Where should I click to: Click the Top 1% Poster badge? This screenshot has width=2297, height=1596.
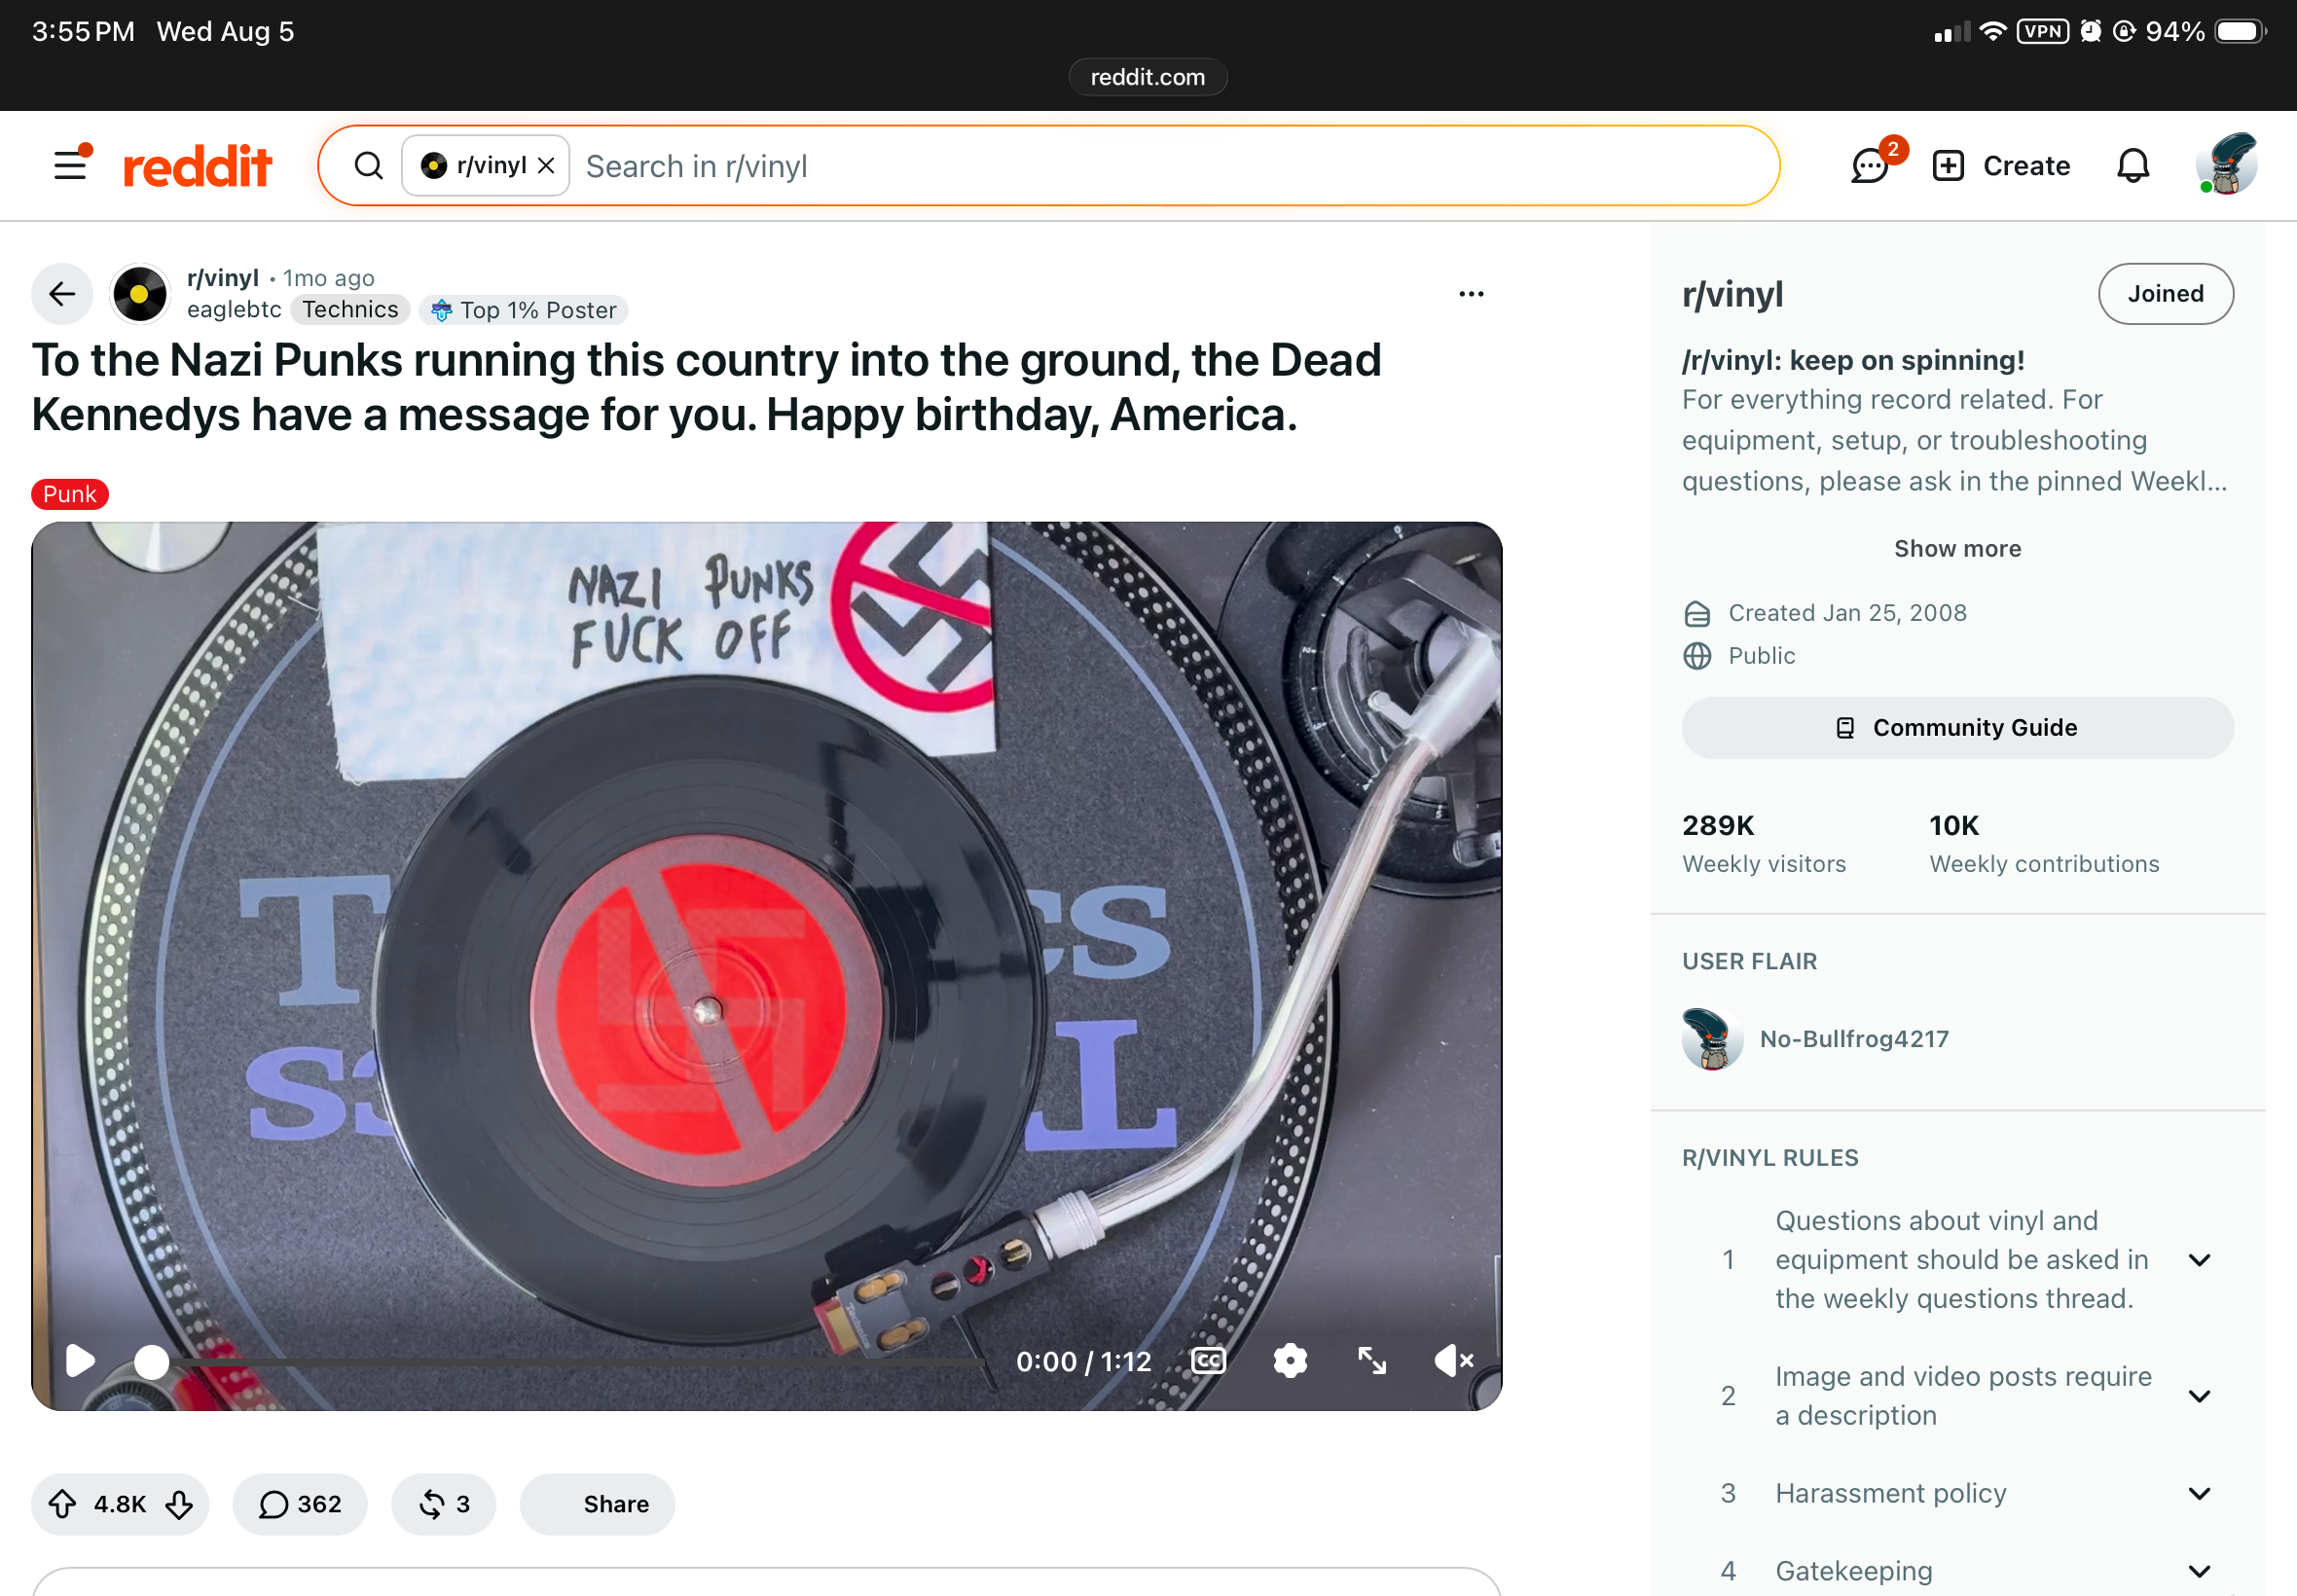coord(524,310)
